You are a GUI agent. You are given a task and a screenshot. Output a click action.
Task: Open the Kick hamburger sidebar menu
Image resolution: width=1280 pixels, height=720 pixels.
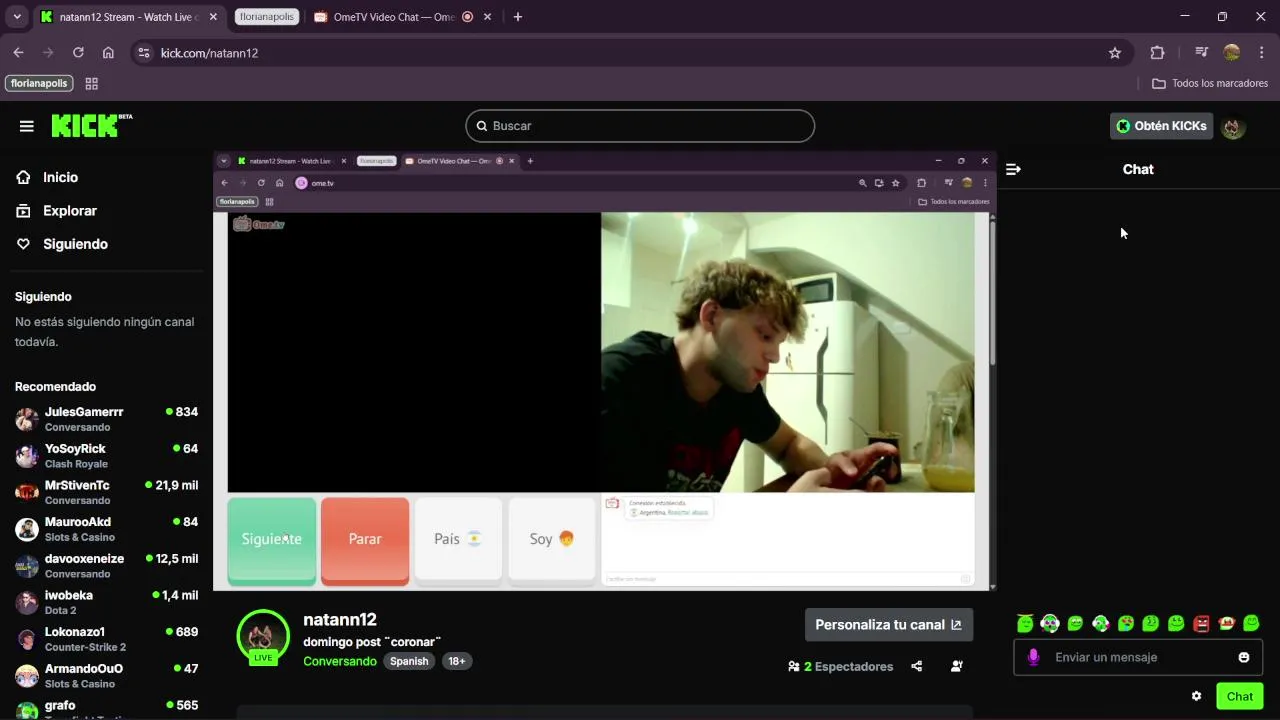[27, 126]
